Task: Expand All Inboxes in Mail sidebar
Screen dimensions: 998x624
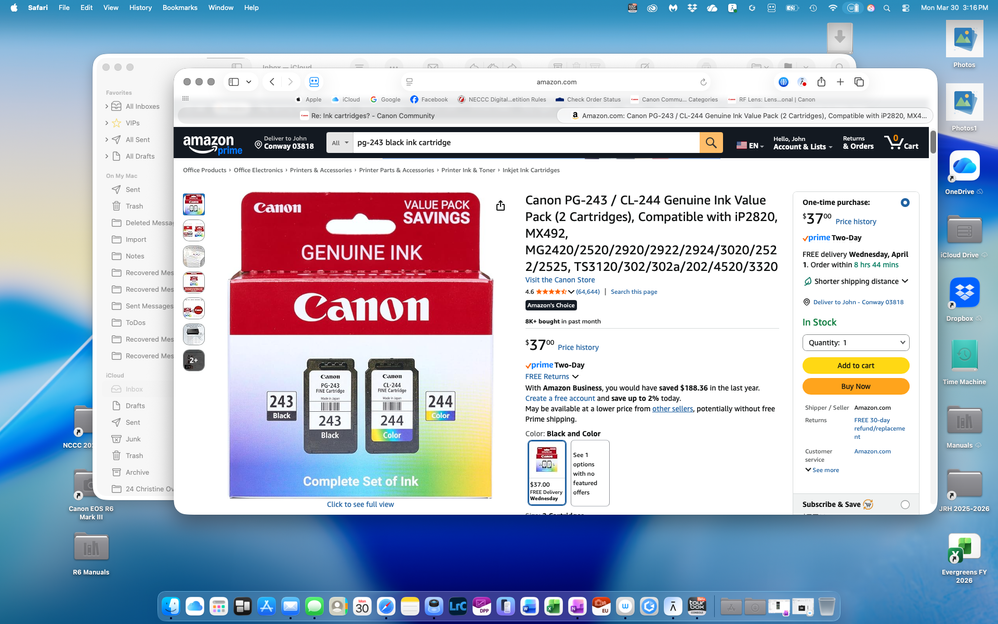Action: point(106,106)
